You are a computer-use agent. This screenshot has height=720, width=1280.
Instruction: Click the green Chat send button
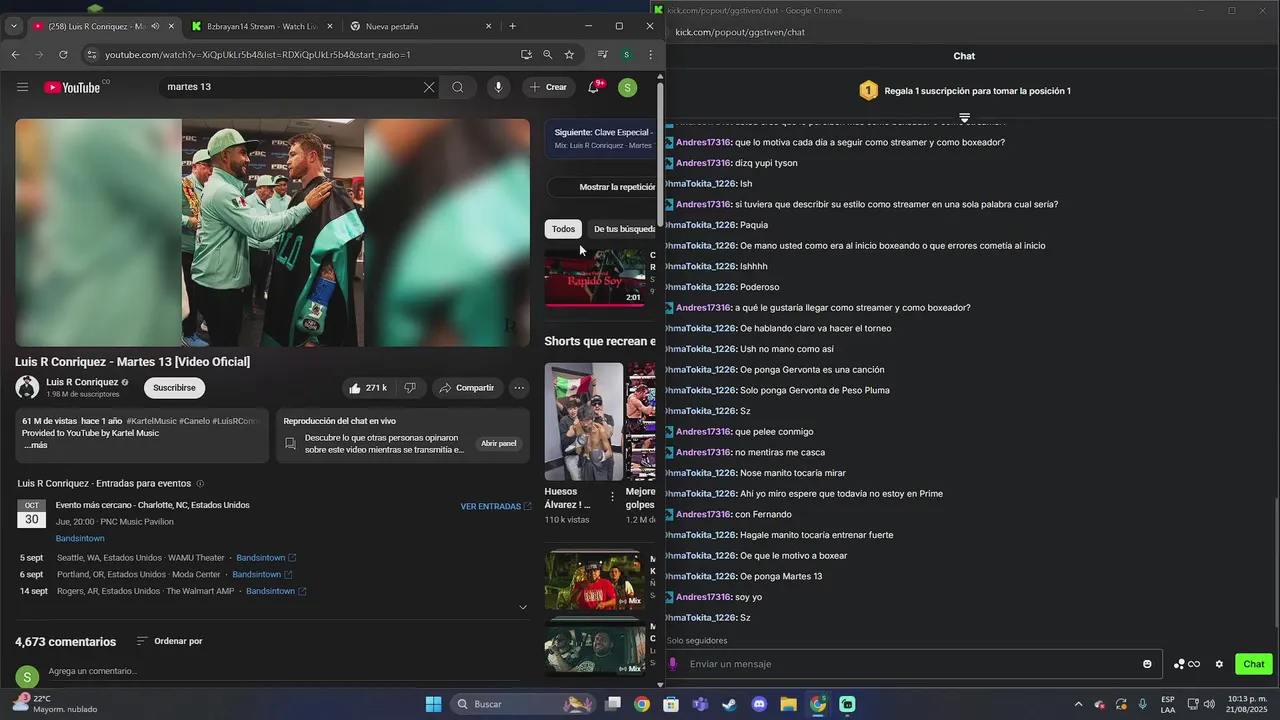point(1253,664)
